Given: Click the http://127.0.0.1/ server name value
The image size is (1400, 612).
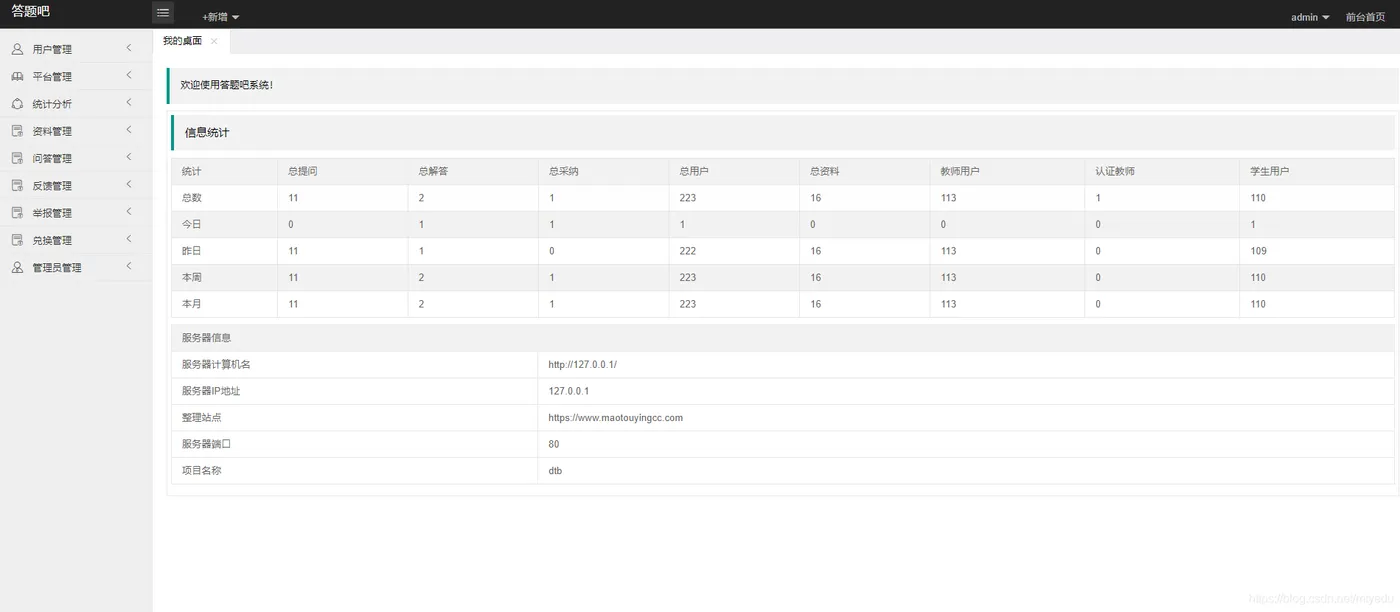Looking at the screenshot, I should click(x=583, y=364).
